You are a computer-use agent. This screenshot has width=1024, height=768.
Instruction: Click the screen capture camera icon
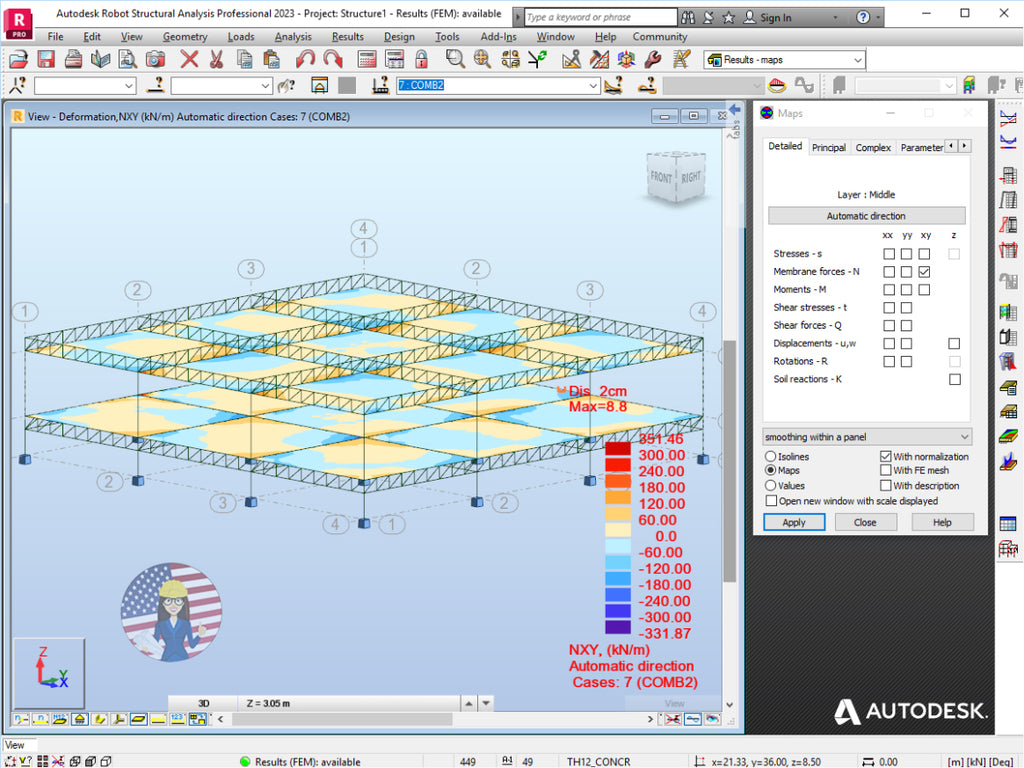point(156,58)
